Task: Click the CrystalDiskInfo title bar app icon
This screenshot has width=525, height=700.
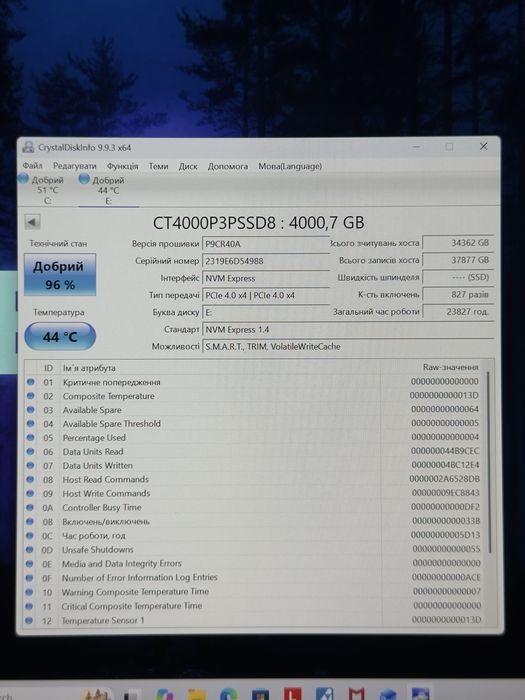Action: (x=28, y=147)
